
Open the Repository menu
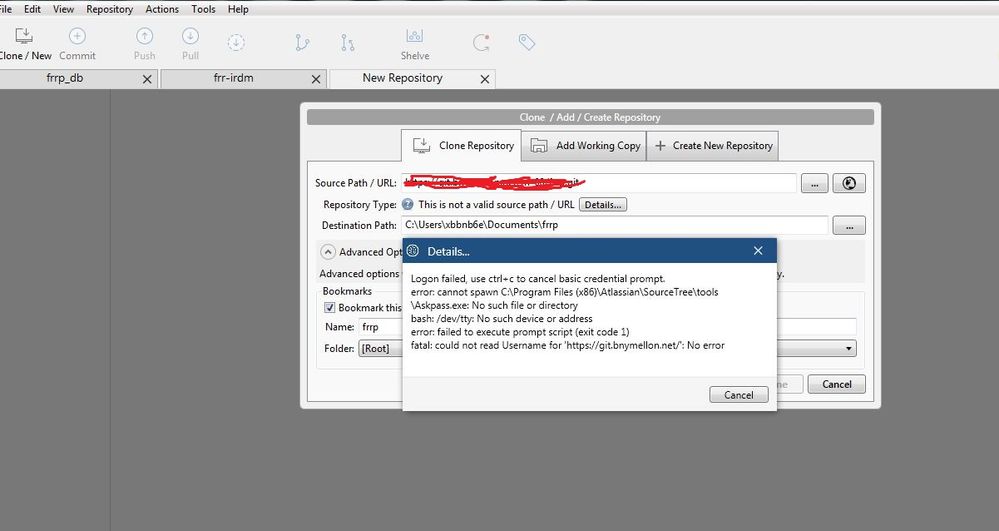(x=110, y=9)
